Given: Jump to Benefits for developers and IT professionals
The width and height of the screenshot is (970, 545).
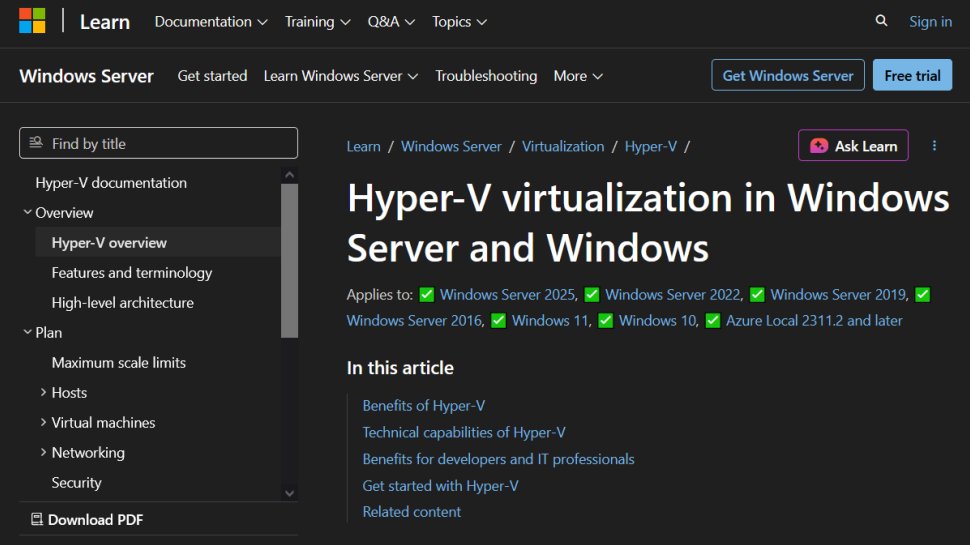Looking at the screenshot, I should point(499,459).
